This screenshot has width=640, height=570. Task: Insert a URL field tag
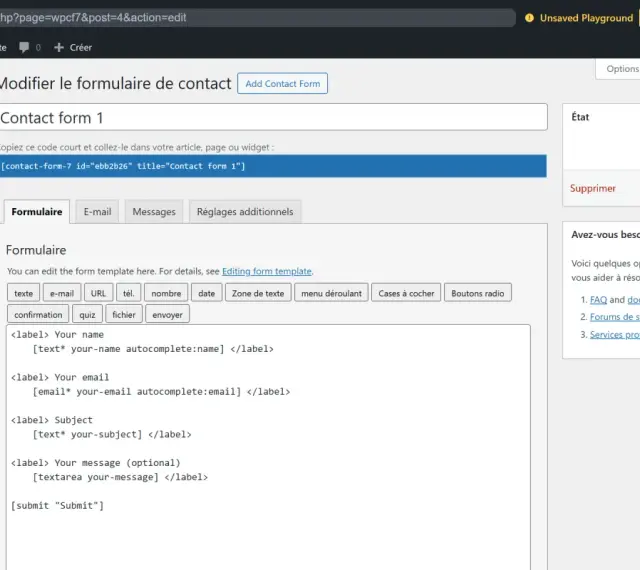click(x=98, y=293)
